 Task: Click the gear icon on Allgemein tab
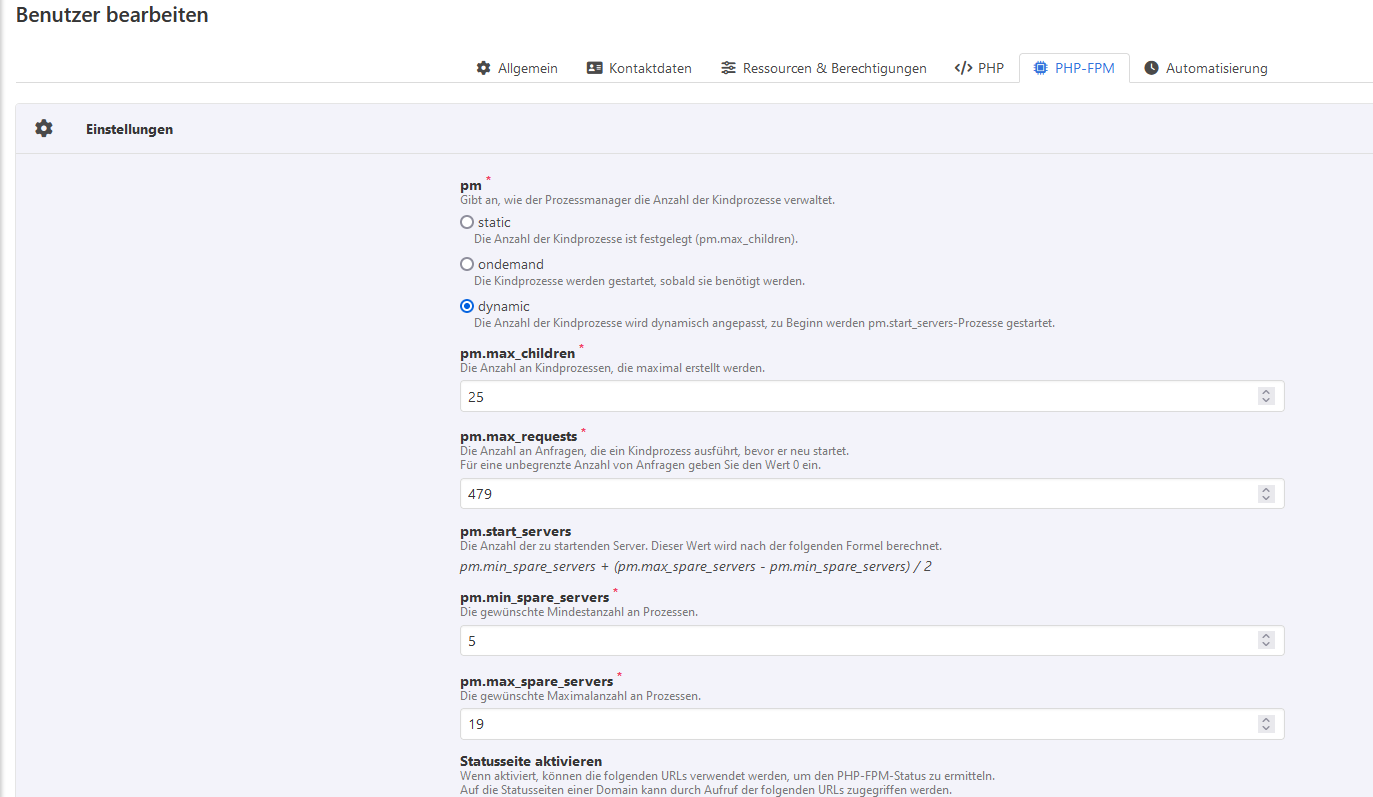point(483,68)
